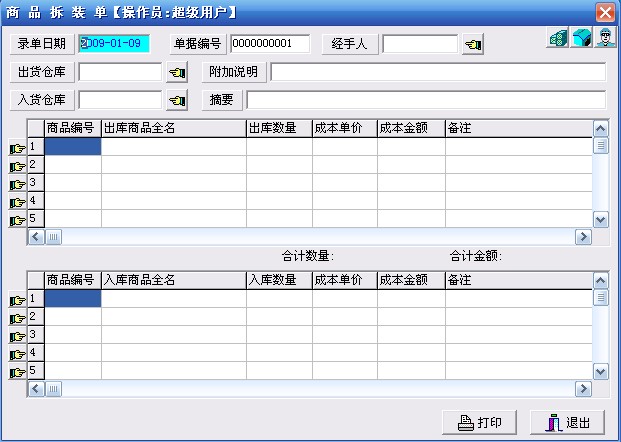Select 入库商品全名 column header

click(173, 280)
